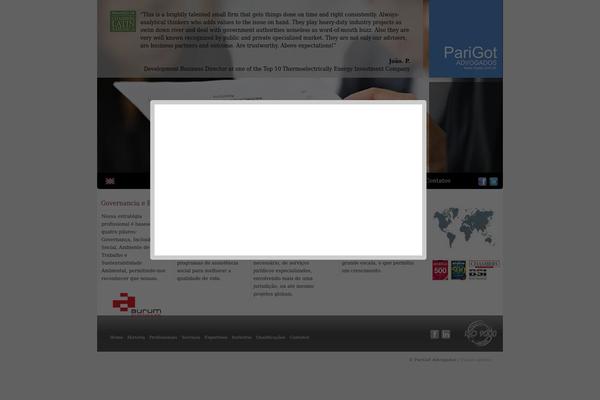Click the world map thumbnail

464,227
